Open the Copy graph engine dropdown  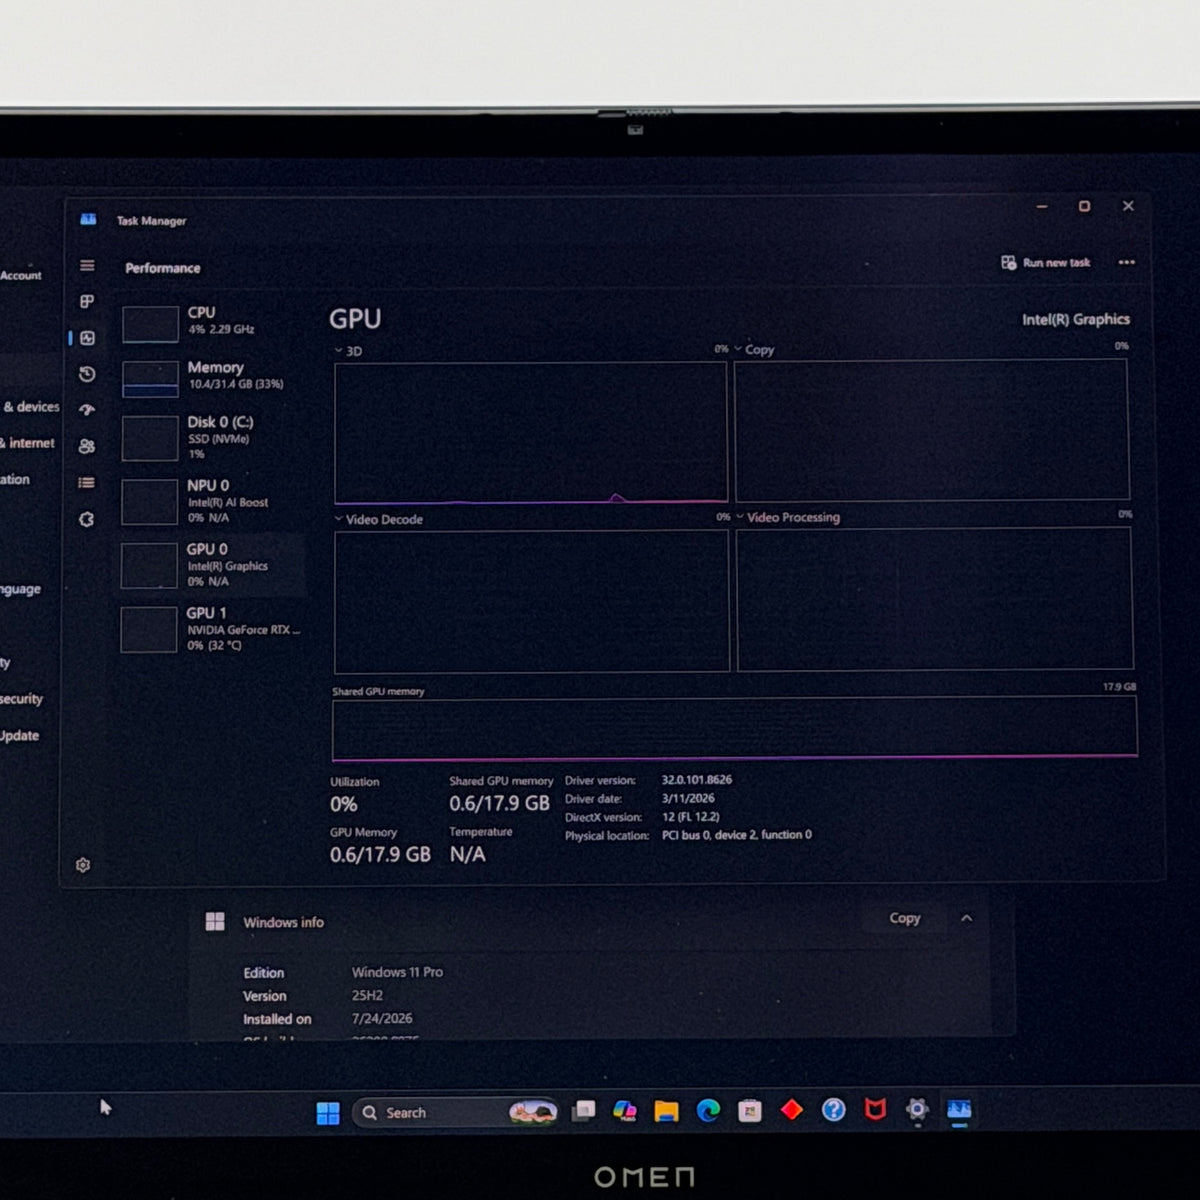pos(755,350)
